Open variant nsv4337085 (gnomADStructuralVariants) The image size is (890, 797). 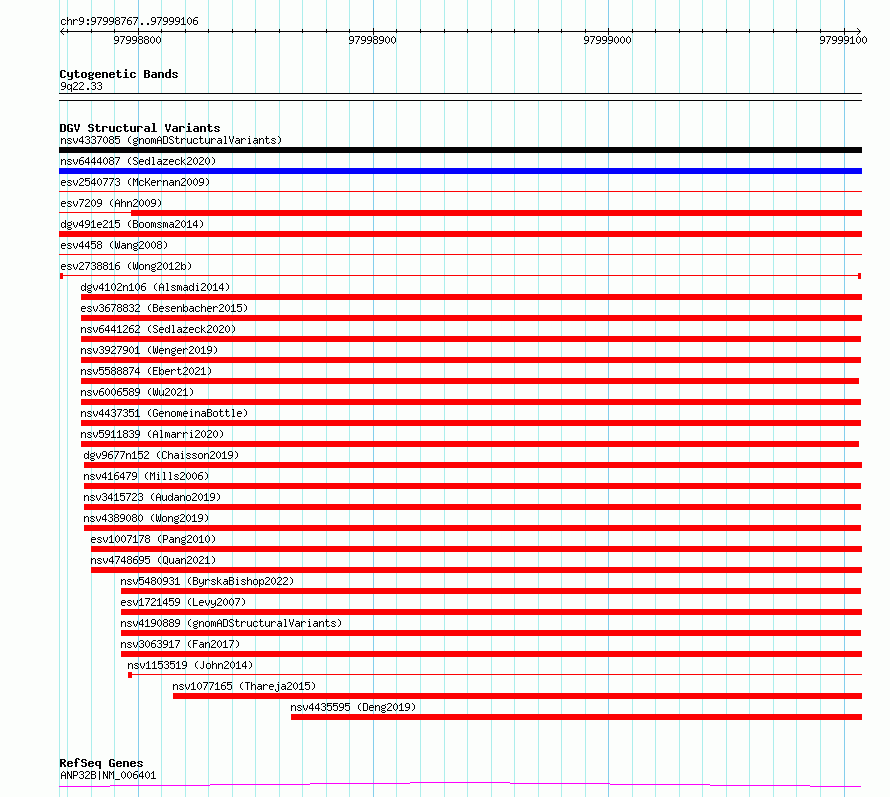click(x=171, y=140)
